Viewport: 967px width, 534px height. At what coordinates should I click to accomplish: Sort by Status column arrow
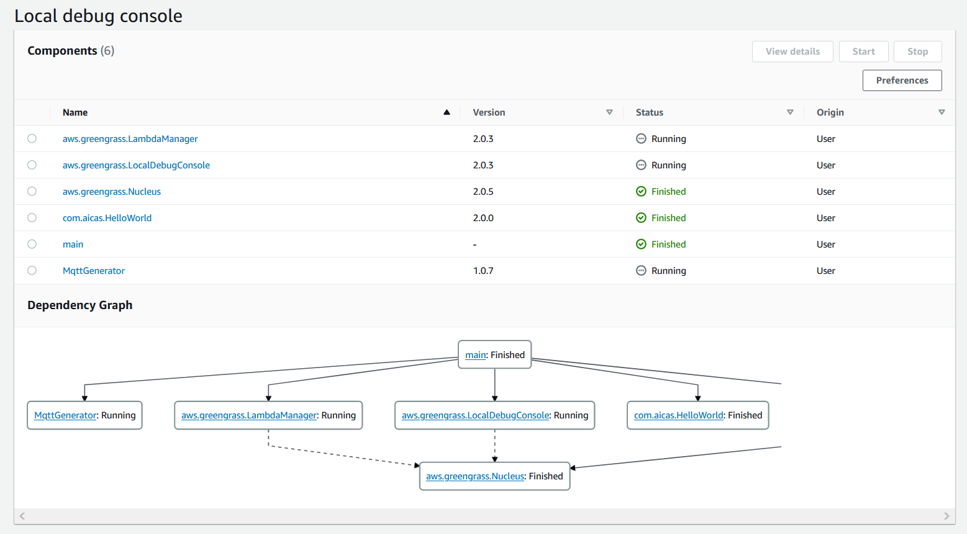click(790, 112)
